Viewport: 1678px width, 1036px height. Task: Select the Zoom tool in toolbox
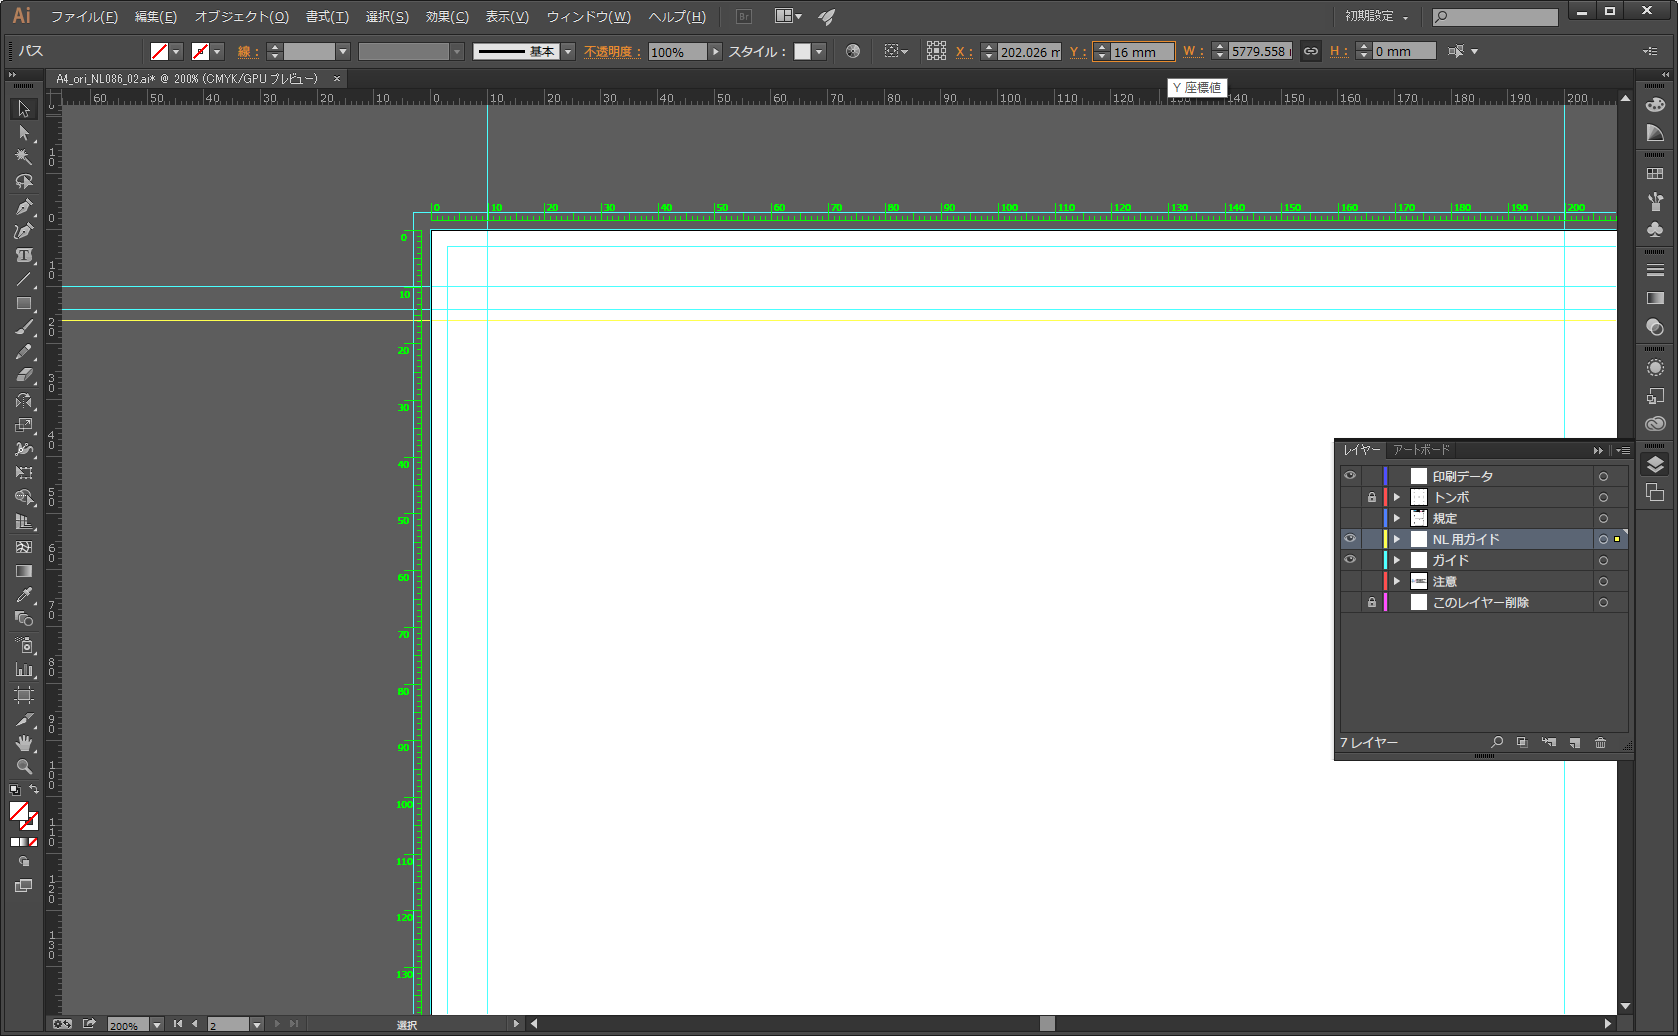(24, 767)
